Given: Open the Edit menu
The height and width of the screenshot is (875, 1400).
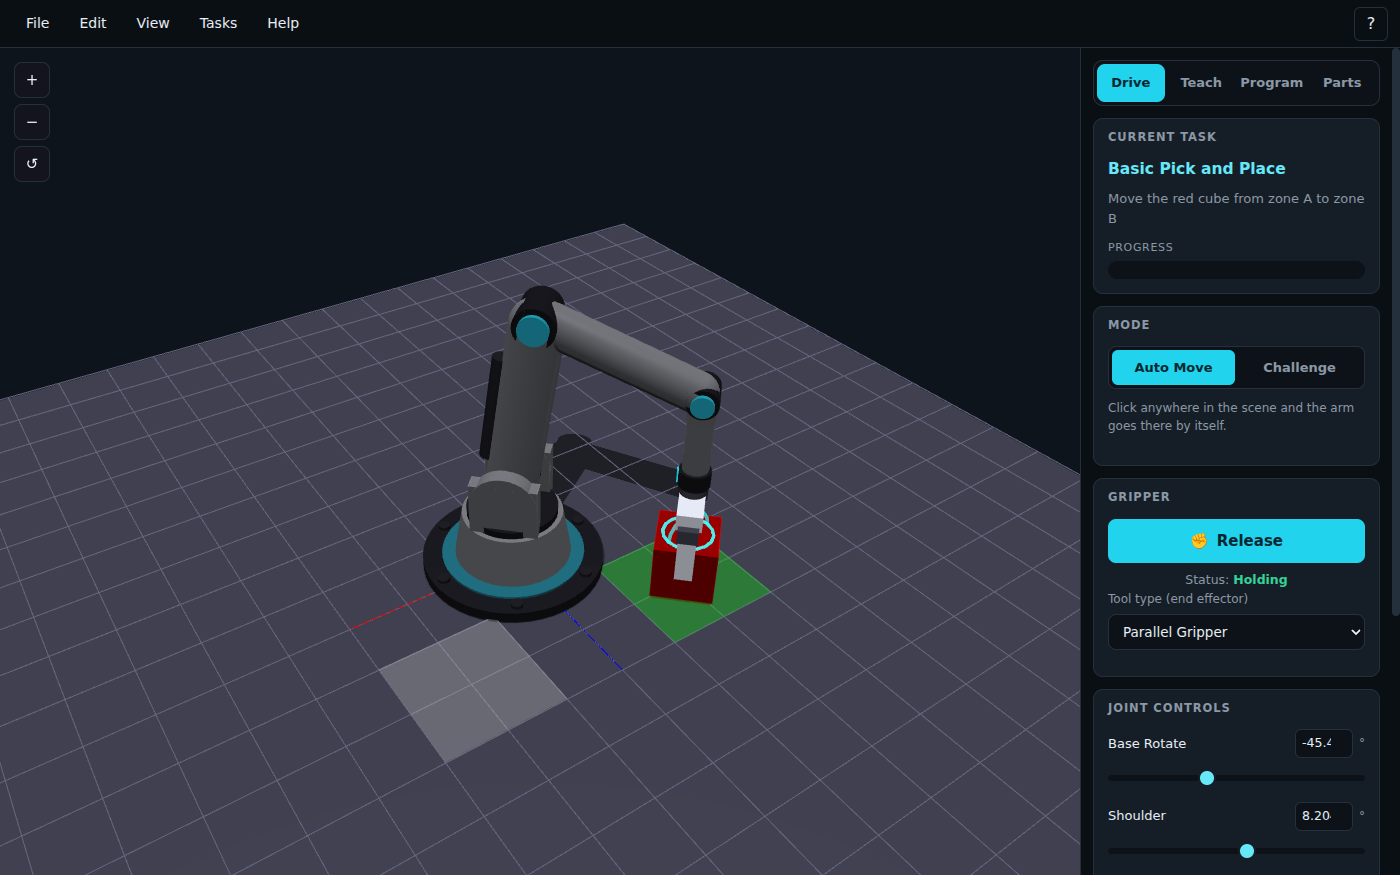Looking at the screenshot, I should click(93, 23).
